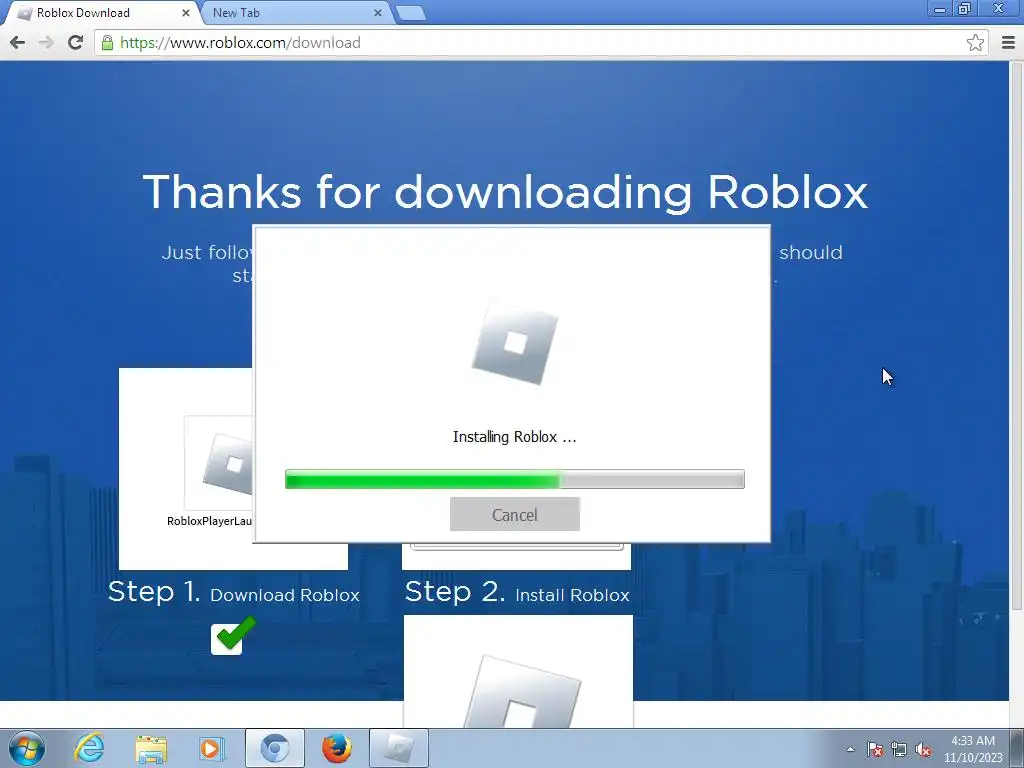Viewport: 1024px width, 768px height.
Task: Launch Firefox from taskbar
Action: pos(336,748)
